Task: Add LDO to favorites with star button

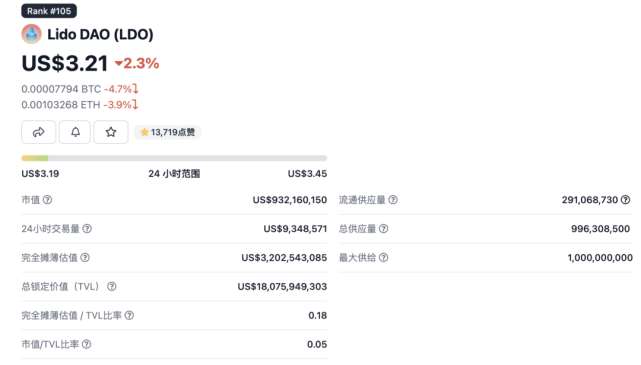Action: click(x=111, y=132)
